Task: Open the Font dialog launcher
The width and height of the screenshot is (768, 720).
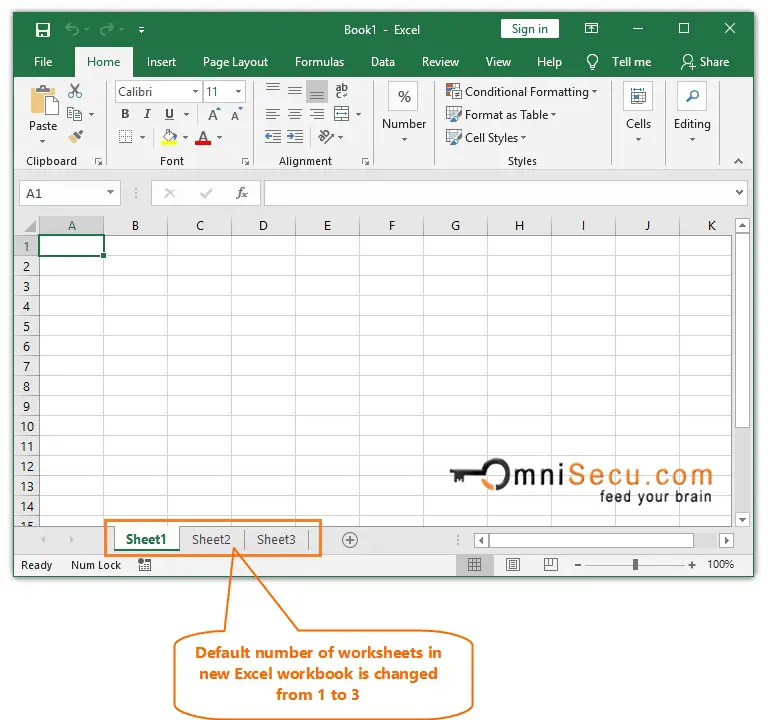Action: coord(245,162)
